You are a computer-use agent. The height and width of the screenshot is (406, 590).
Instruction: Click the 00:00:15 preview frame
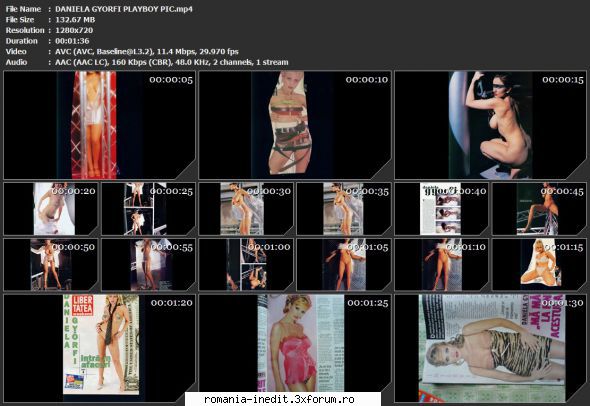coord(490,125)
